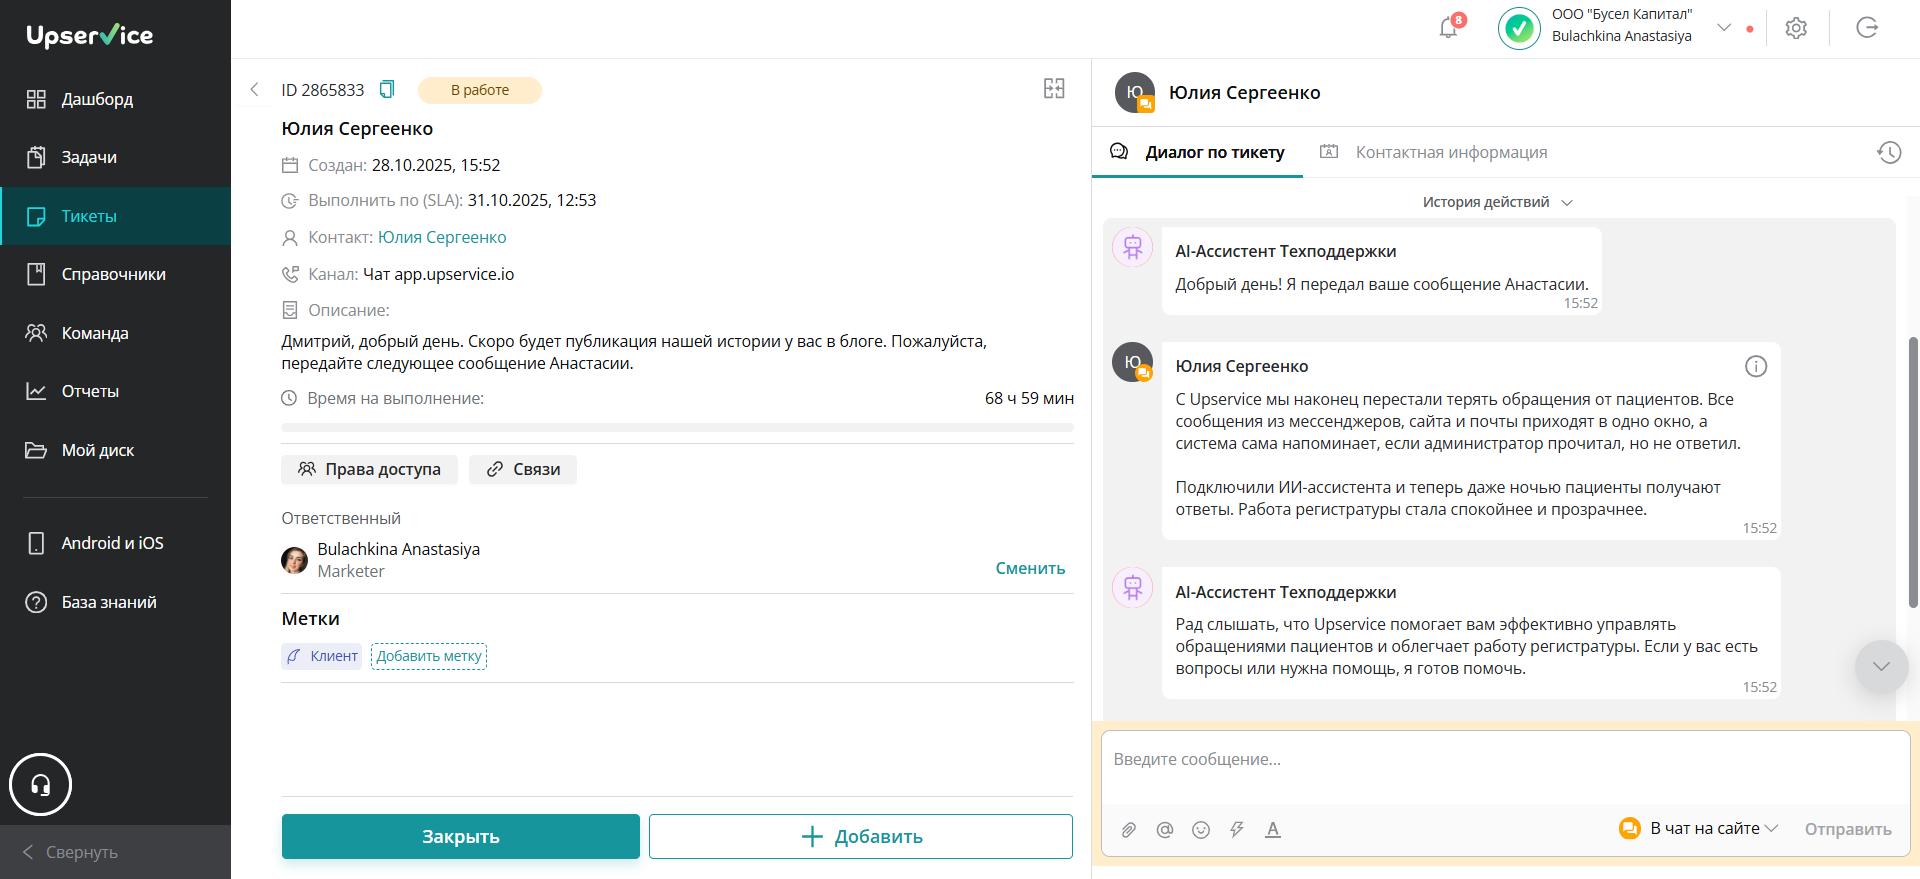Open Команда in the sidebar
This screenshot has width=1920, height=879.
(x=116, y=333)
